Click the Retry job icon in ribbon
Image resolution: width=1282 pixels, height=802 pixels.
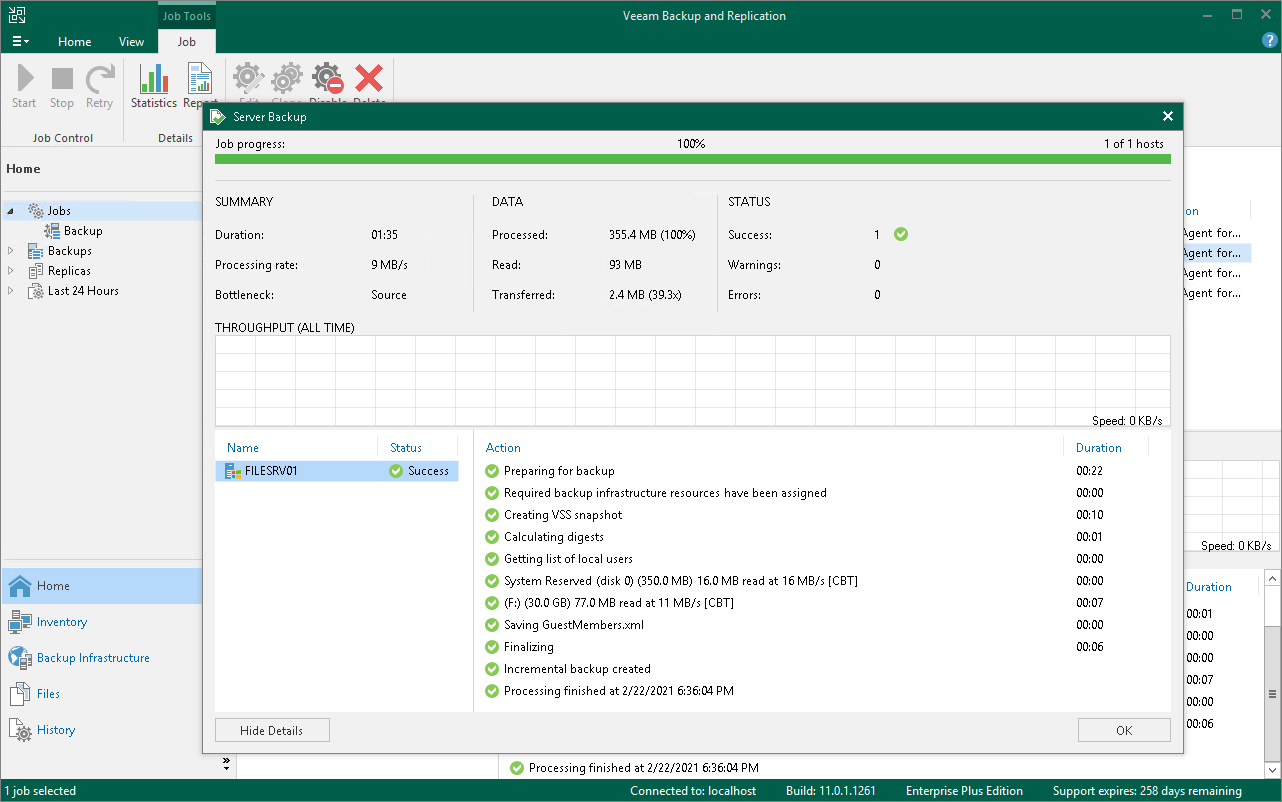pyautogui.click(x=99, y=79)
